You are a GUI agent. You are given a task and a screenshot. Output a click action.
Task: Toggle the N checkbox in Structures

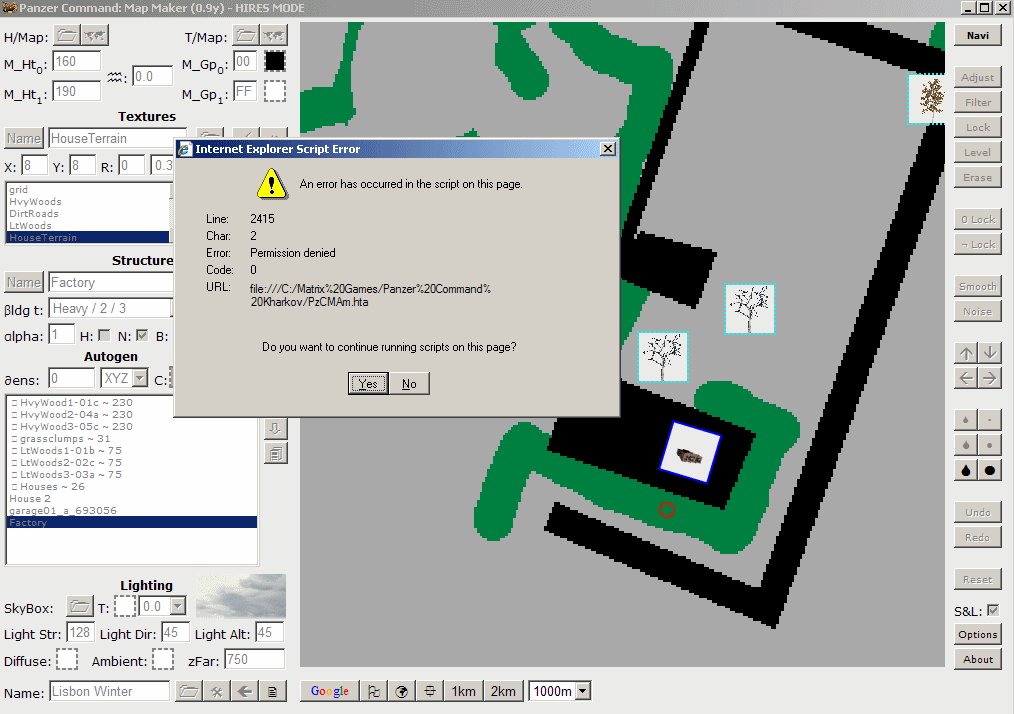142,335
